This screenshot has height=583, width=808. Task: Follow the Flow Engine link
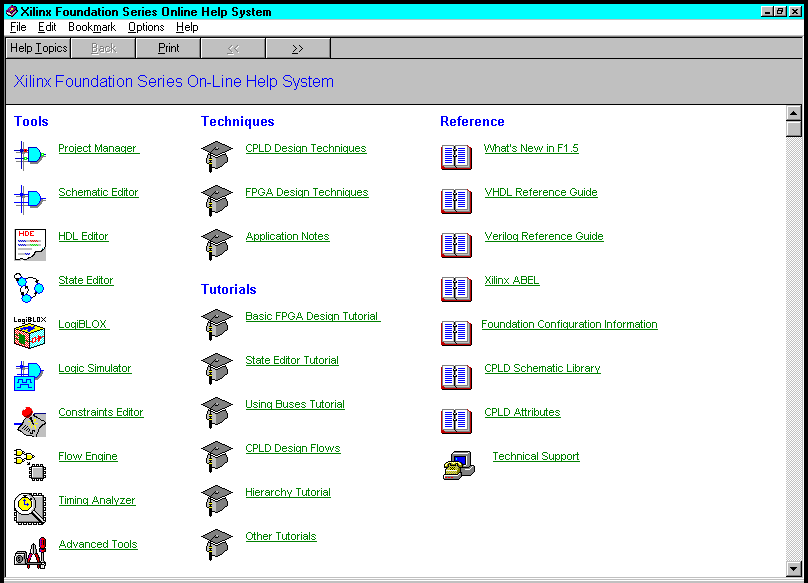(x=88, y=457)
